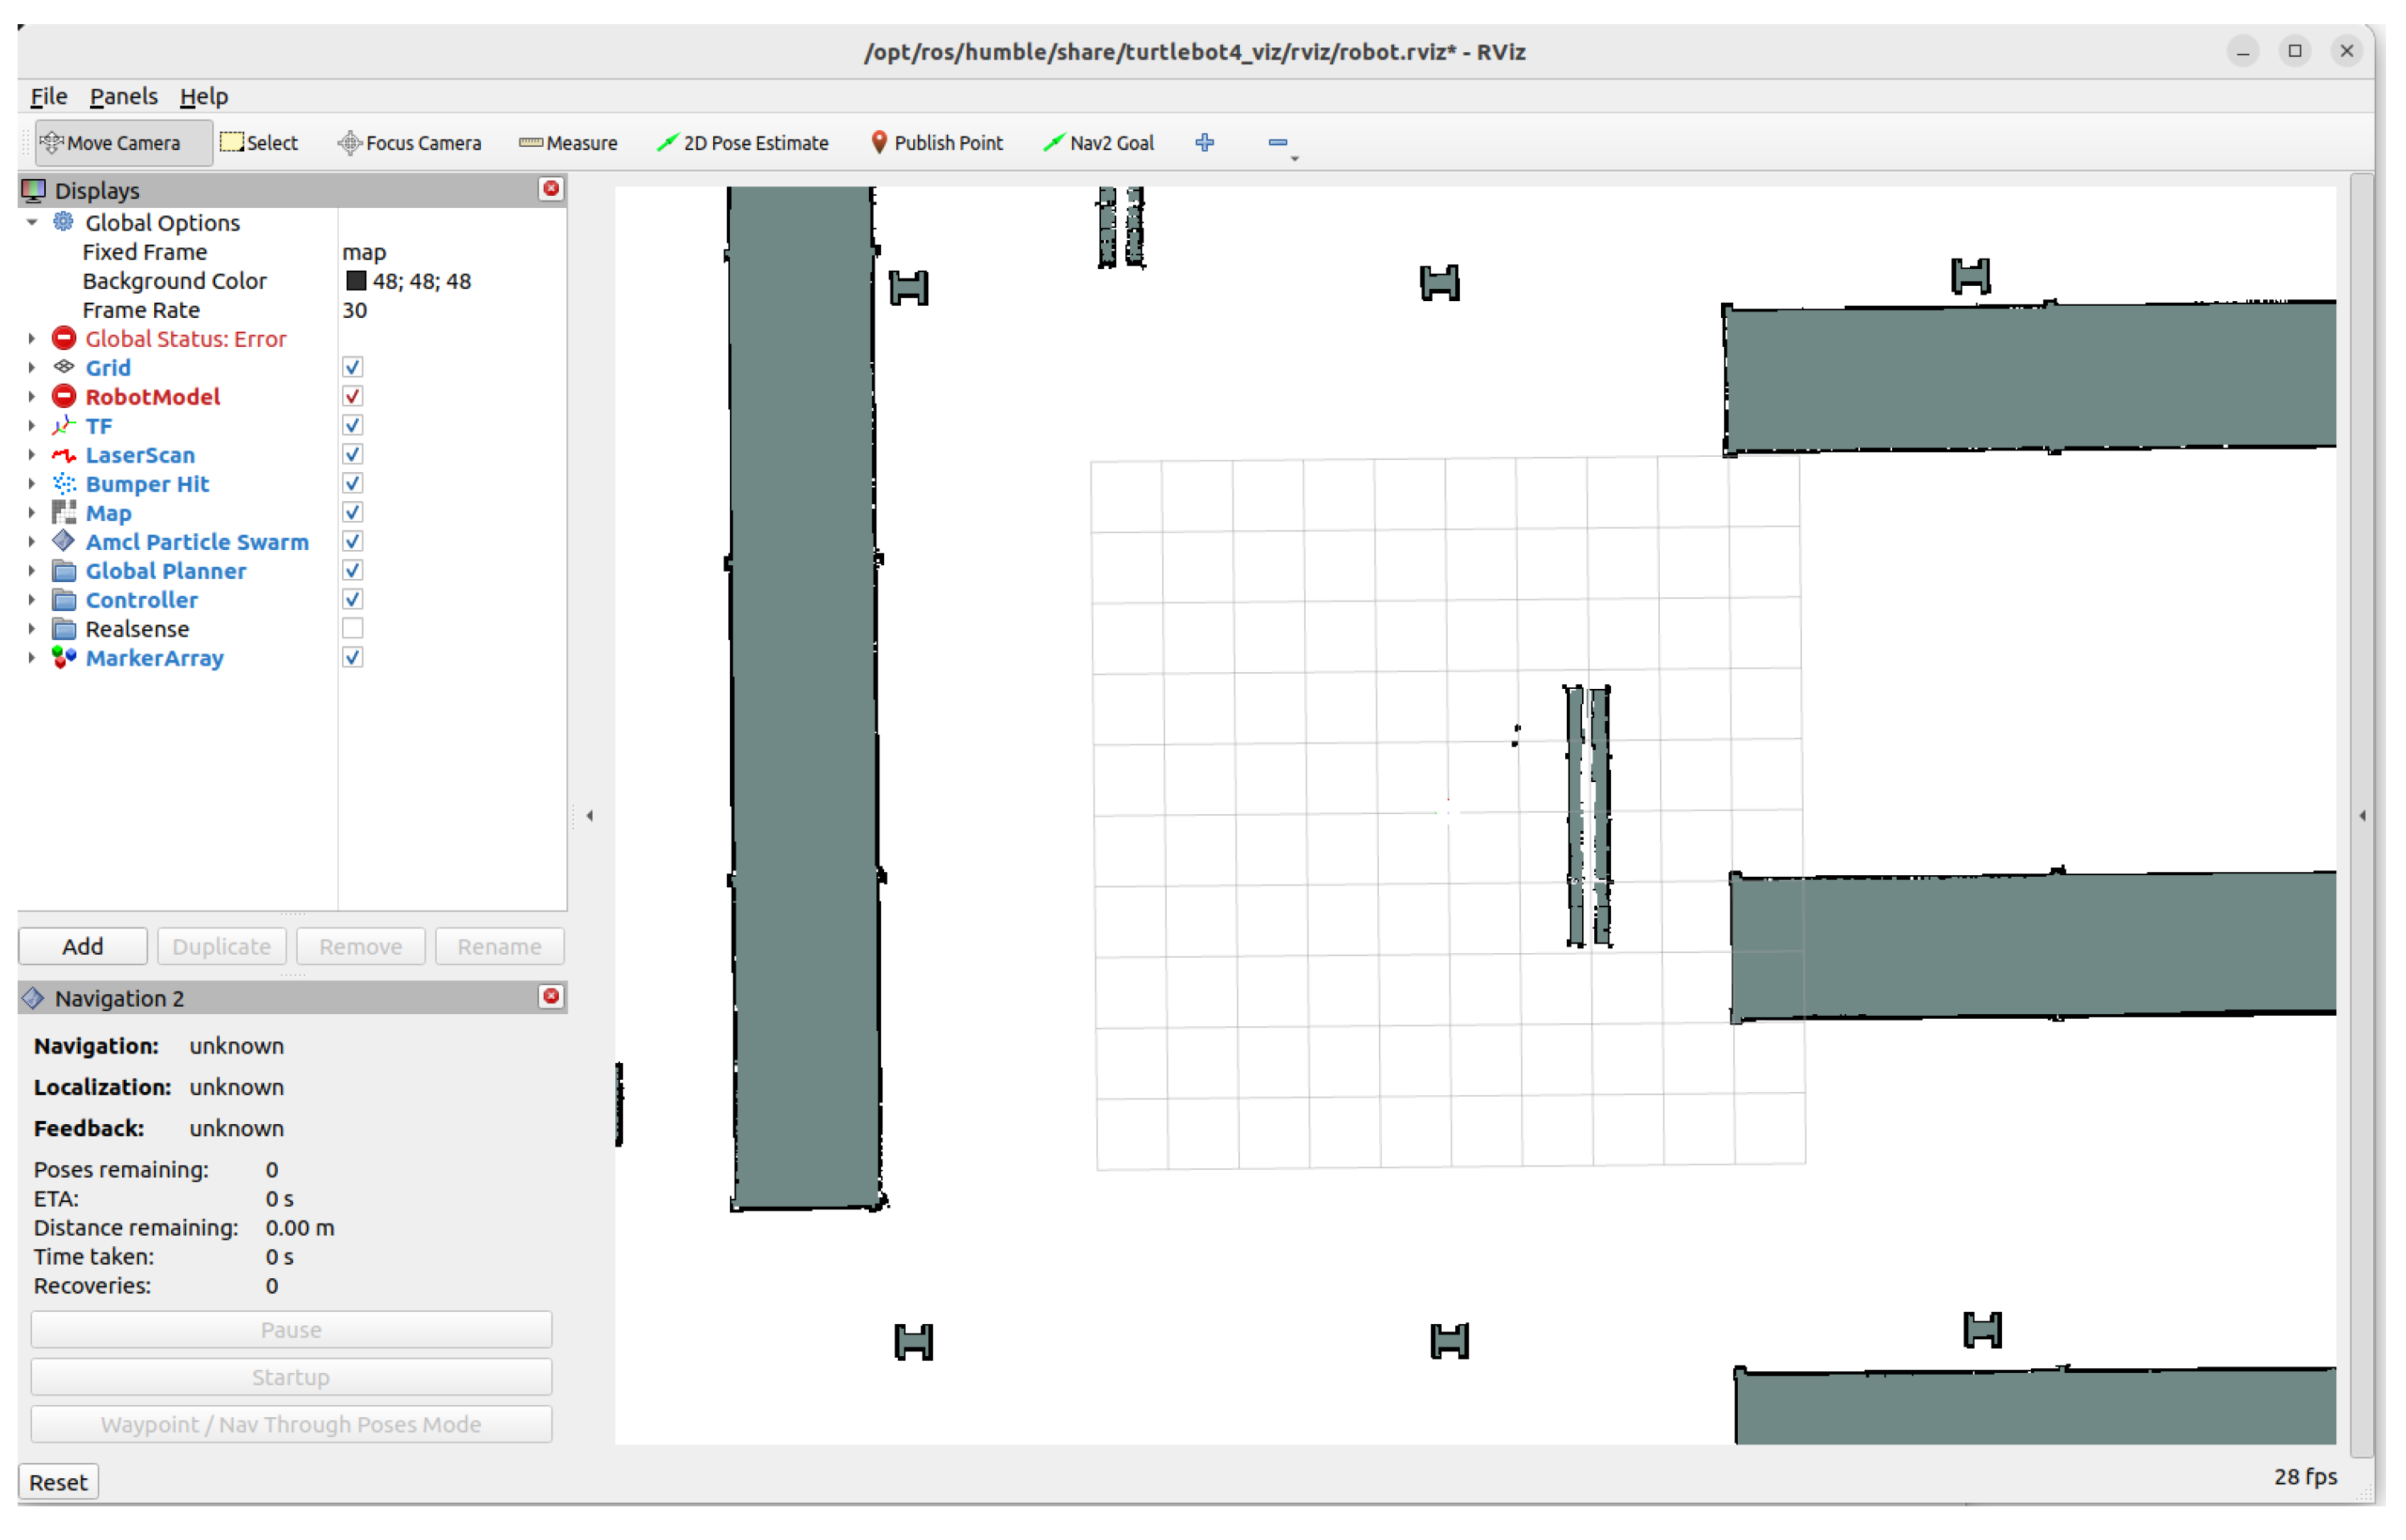
Task: Click the Measure ruler tool
Action: (x=568, y=143)
